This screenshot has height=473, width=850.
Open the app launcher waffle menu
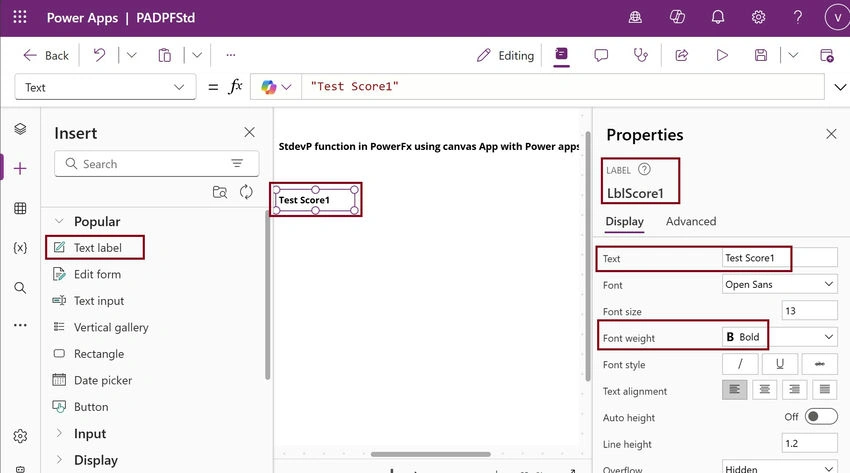click(20, 17)
